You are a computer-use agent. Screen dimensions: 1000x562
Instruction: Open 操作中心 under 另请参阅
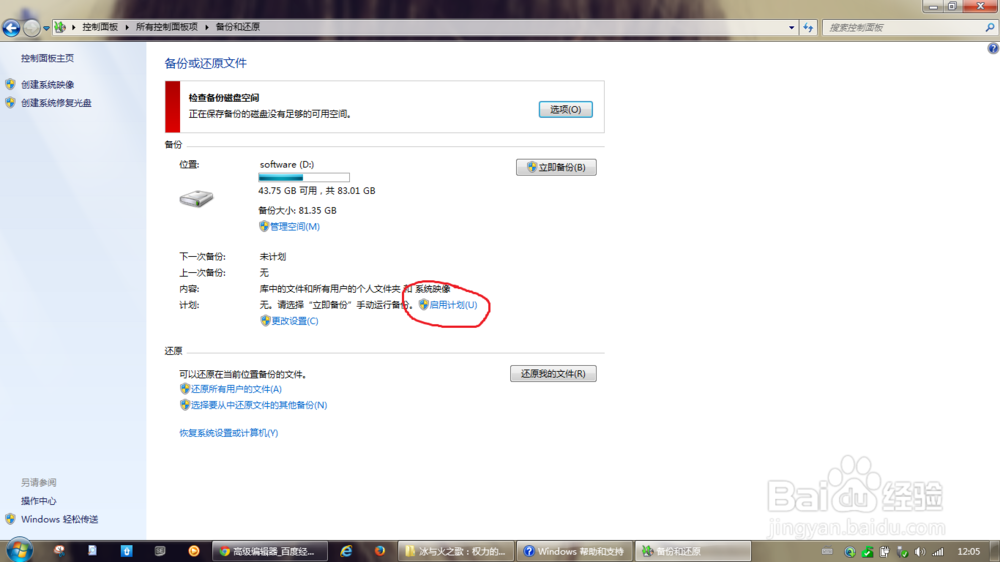pos(38,501)
